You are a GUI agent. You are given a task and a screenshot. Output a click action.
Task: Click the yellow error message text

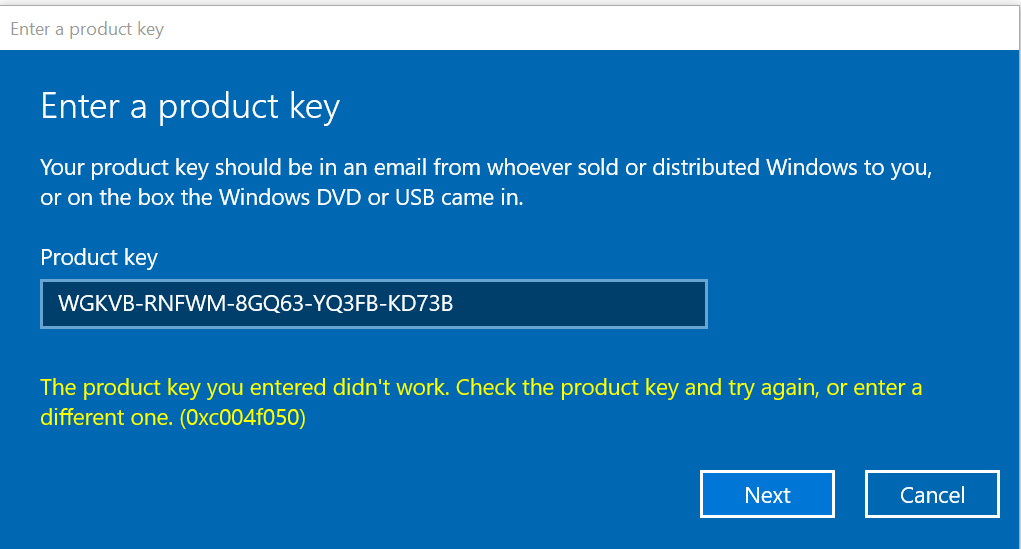(481, 402)
